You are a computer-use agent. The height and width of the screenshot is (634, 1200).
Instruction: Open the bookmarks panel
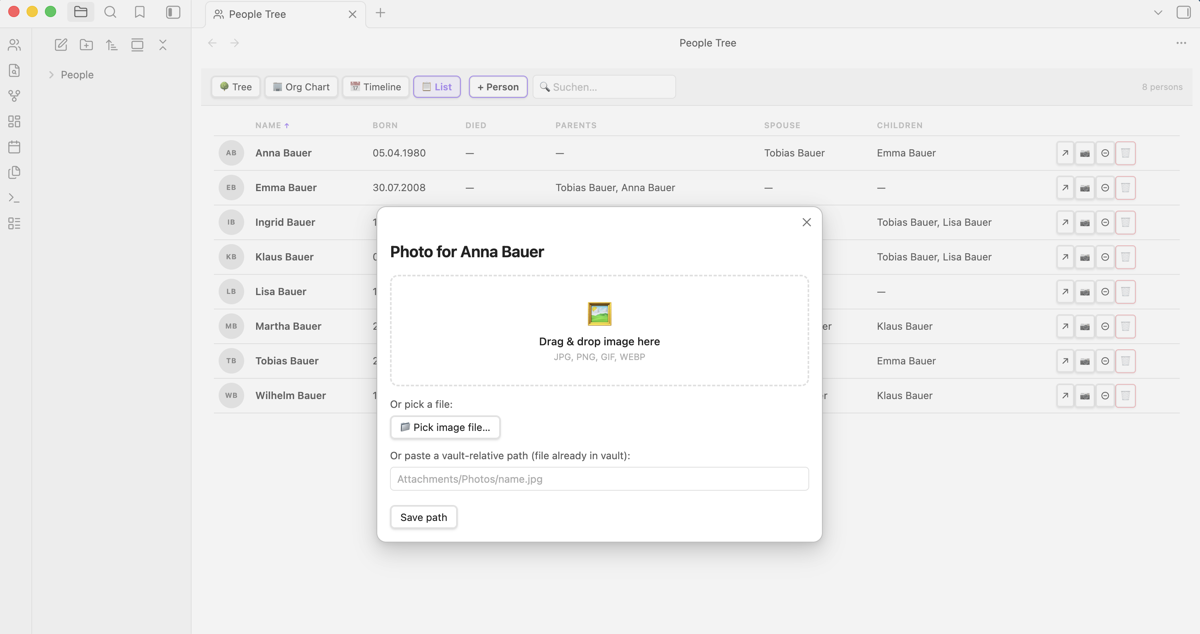(140, 12)
